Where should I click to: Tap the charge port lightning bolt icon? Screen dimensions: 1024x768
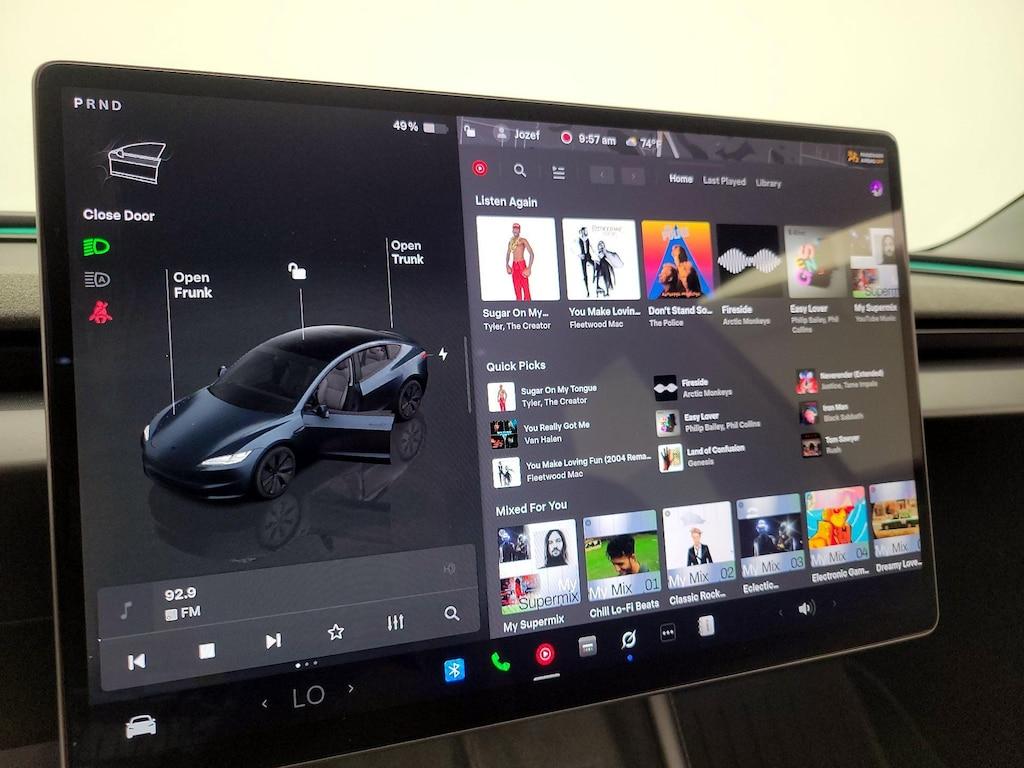443,354
